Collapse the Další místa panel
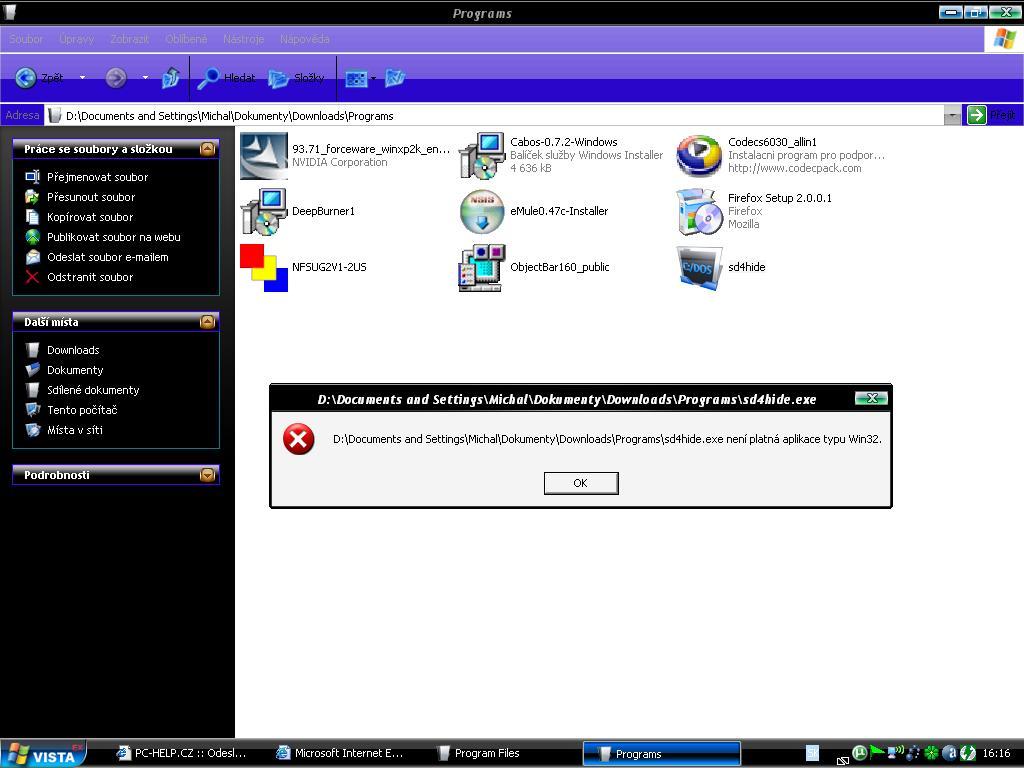 click(x=207, y=322)
